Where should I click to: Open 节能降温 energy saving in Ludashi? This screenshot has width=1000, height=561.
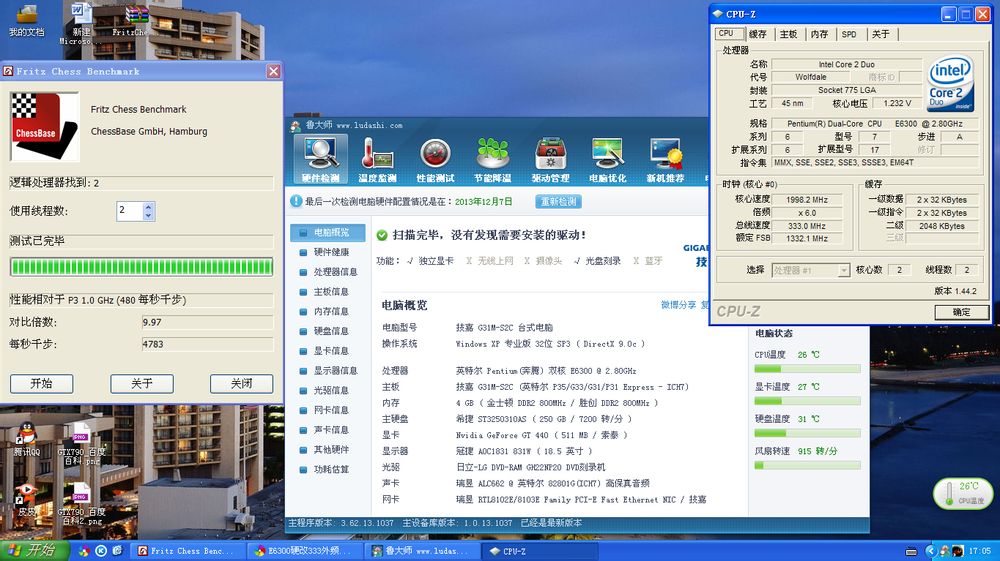pyautogui.click(x=492, y=159)
